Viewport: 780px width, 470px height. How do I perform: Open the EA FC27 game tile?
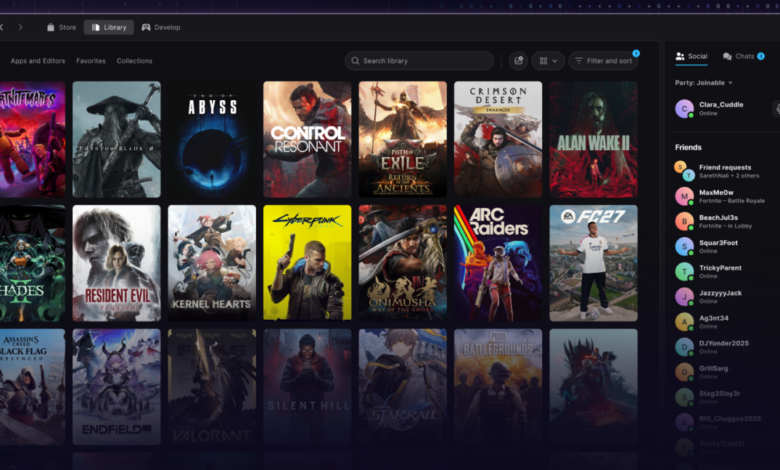[x=593, y=263]
